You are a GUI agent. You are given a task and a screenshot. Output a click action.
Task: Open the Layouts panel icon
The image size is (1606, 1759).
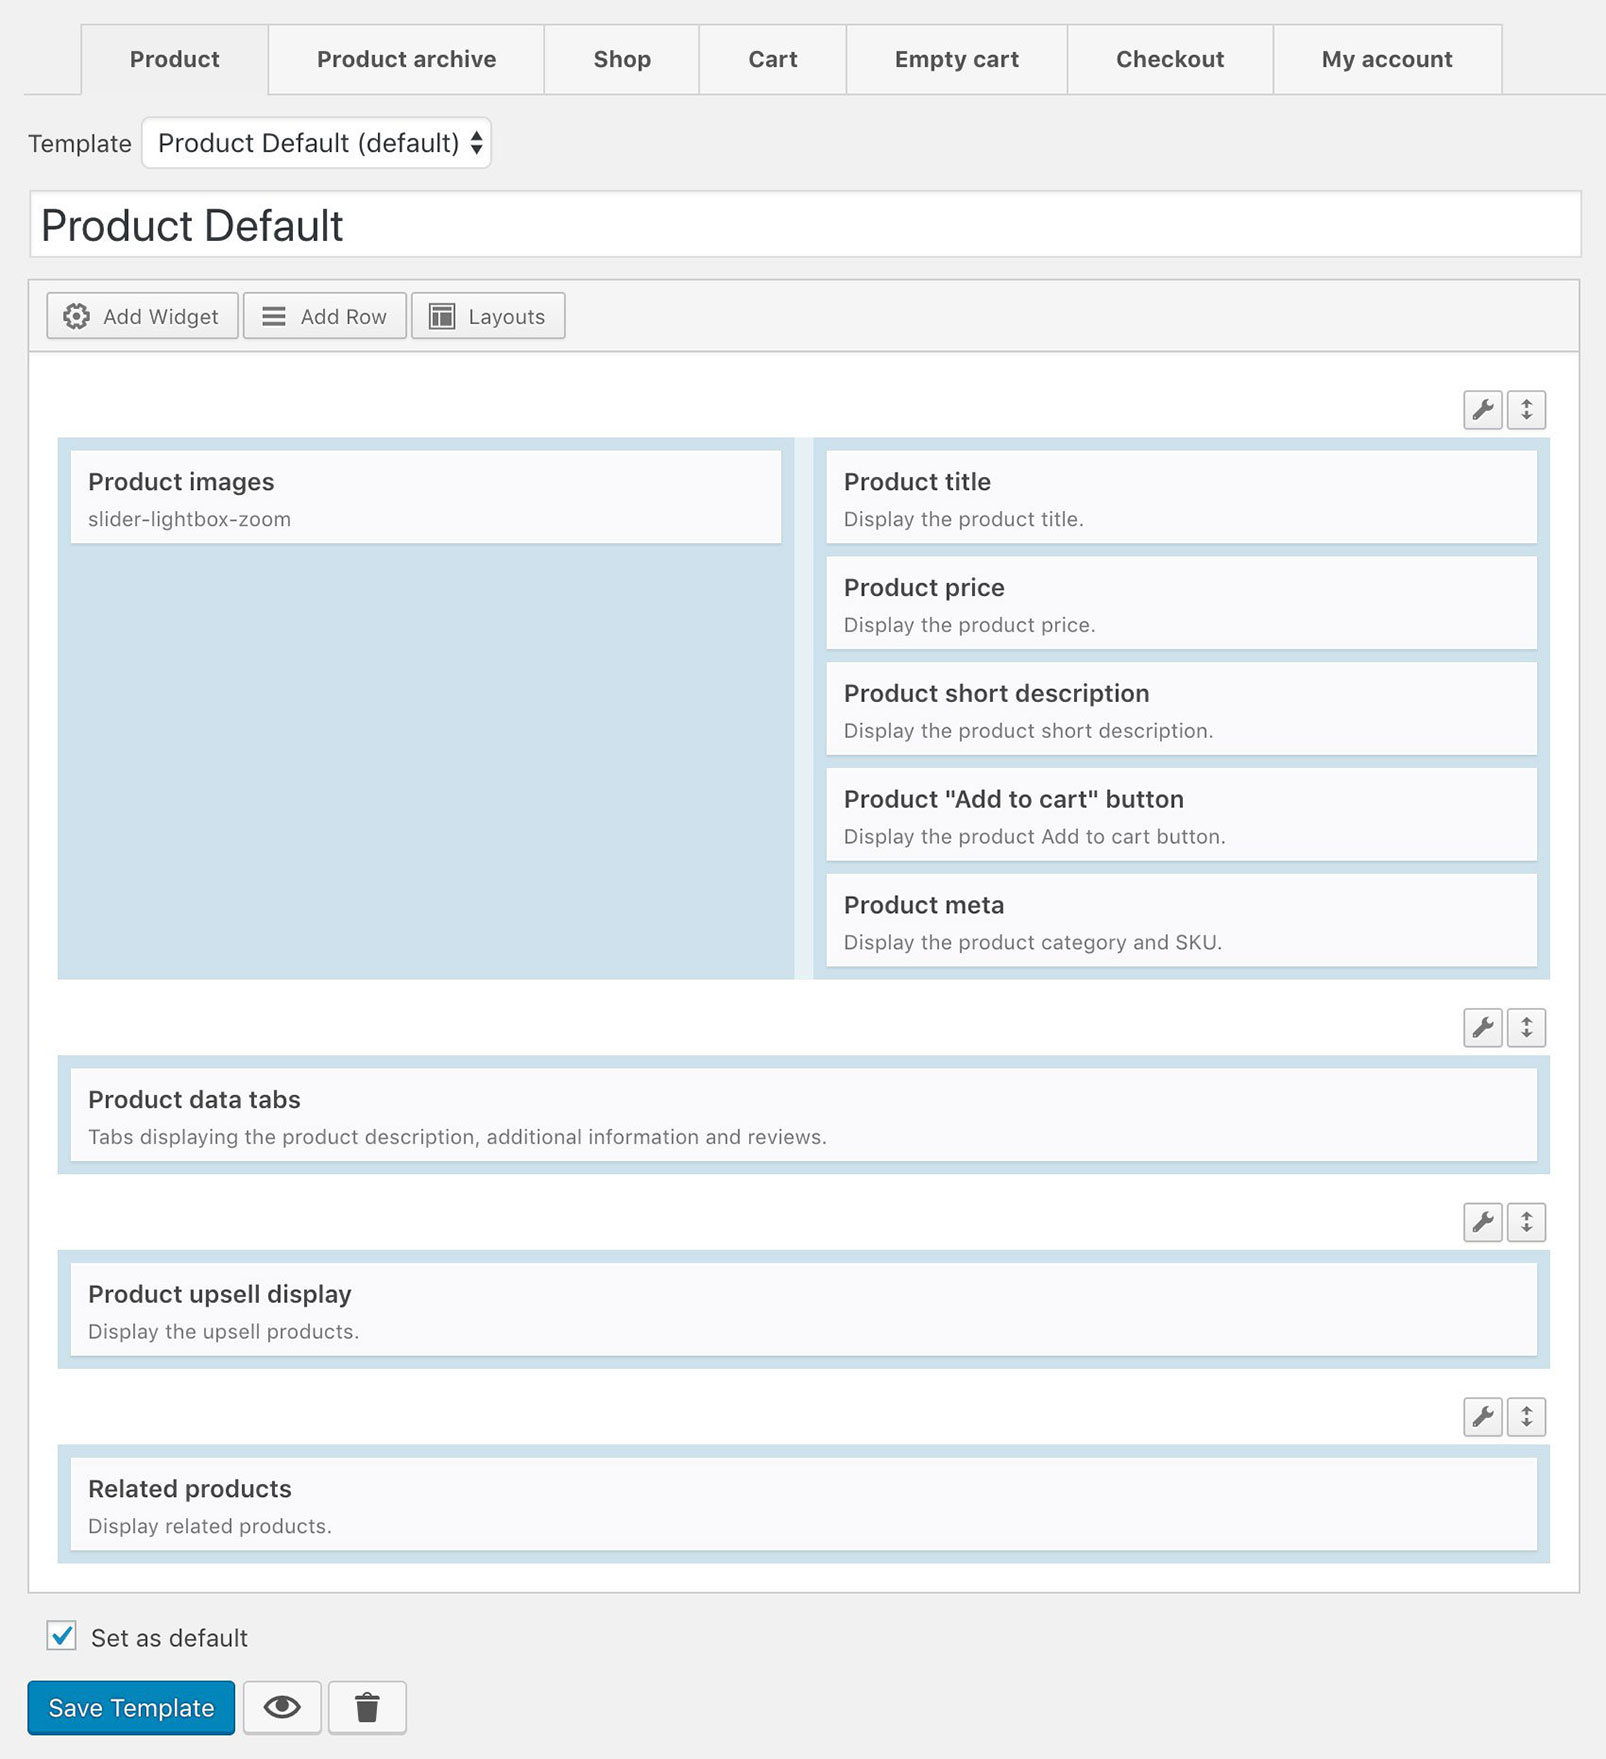pyautogui.click(x=442, y=316)
